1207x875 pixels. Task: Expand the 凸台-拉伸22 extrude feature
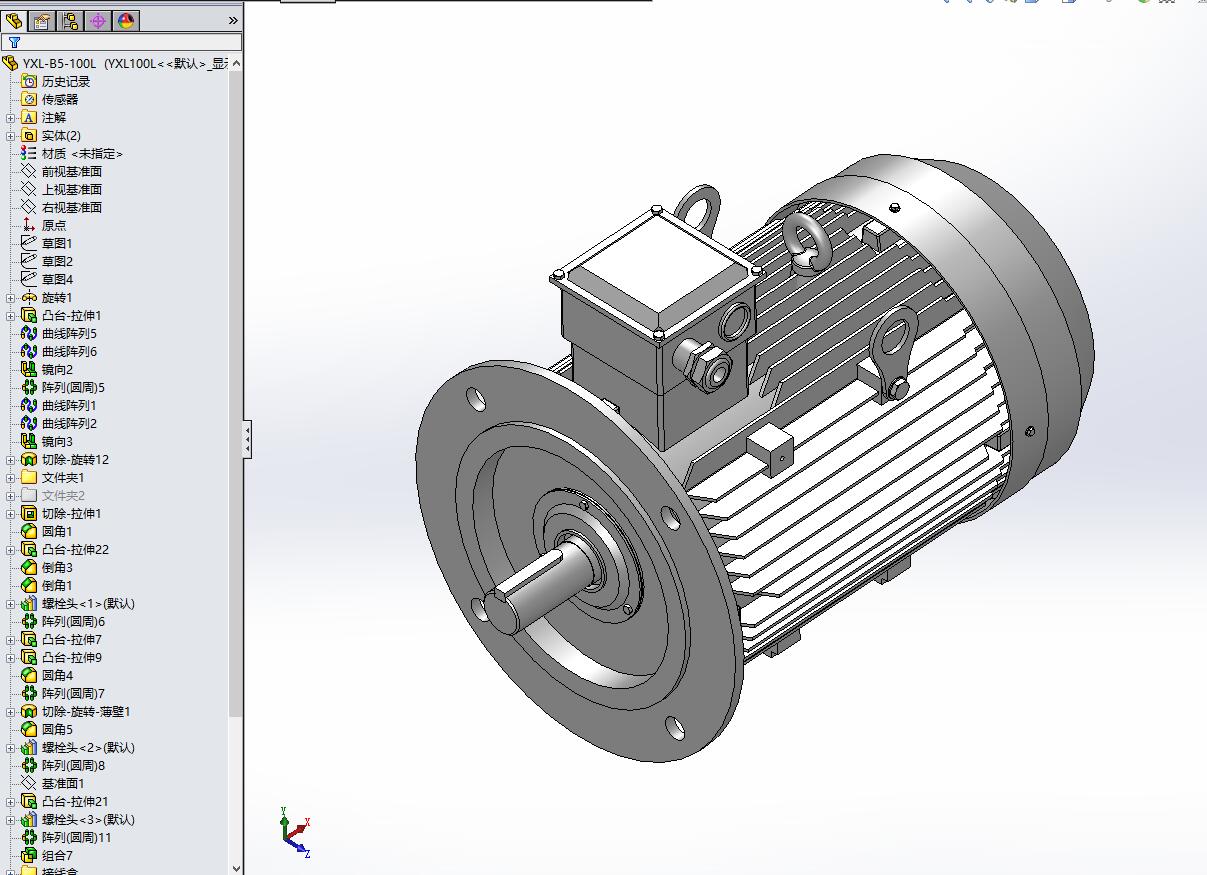coord(11,549)
